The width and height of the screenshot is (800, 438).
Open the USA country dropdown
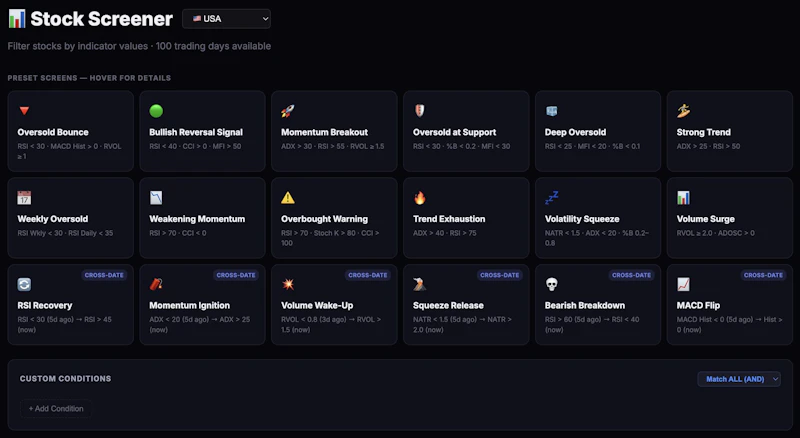tap(227, 19)
